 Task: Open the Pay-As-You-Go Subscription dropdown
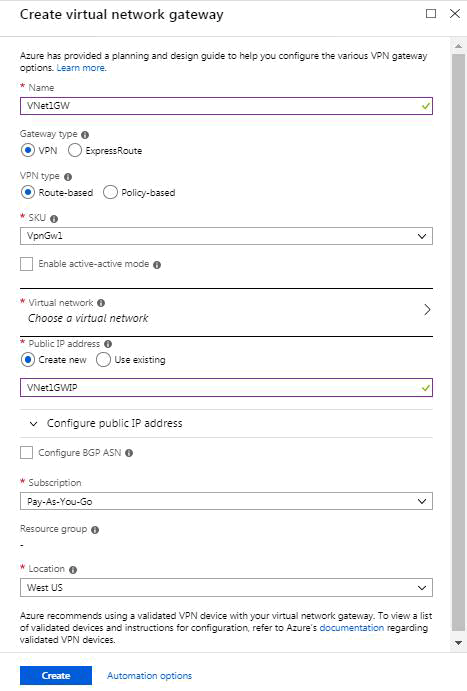pos(226,501)
